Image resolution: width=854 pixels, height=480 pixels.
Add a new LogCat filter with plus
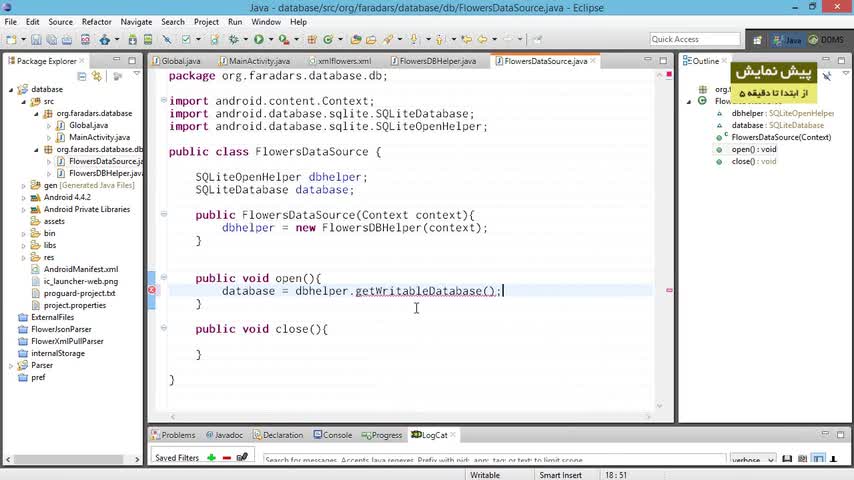click(x=211, y=458)
